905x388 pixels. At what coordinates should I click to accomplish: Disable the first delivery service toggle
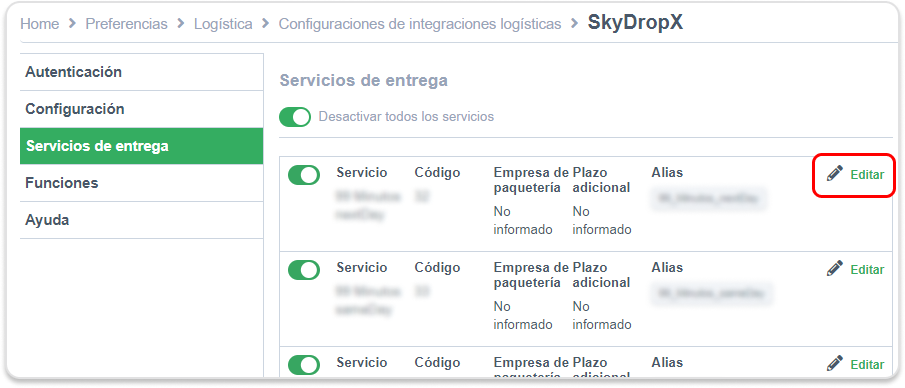[304, 175]
